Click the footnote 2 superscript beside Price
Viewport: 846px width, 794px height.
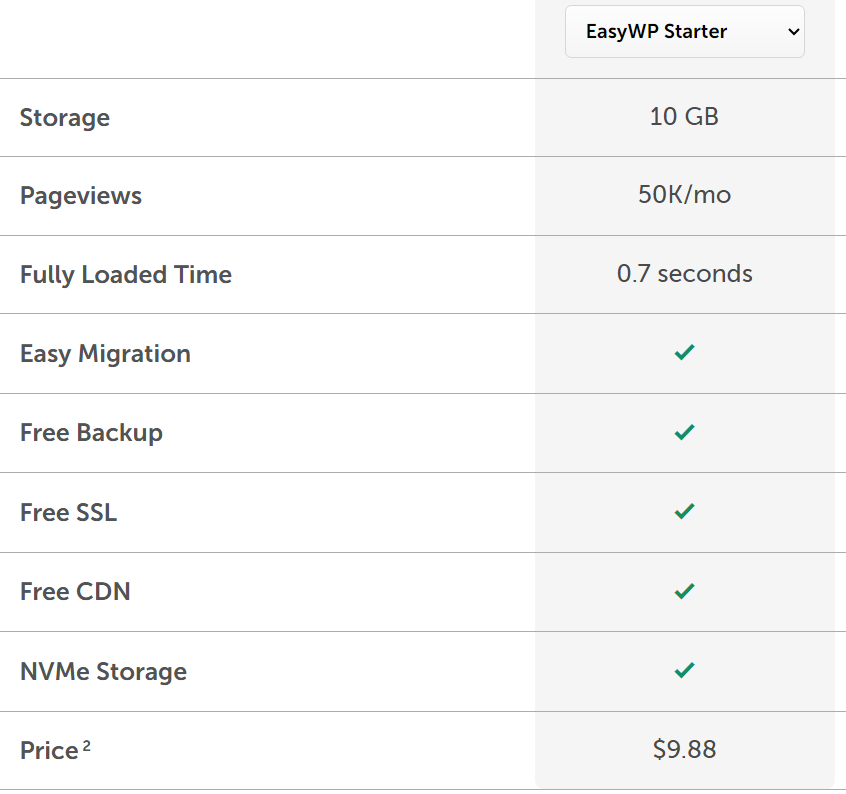[86, 745]
